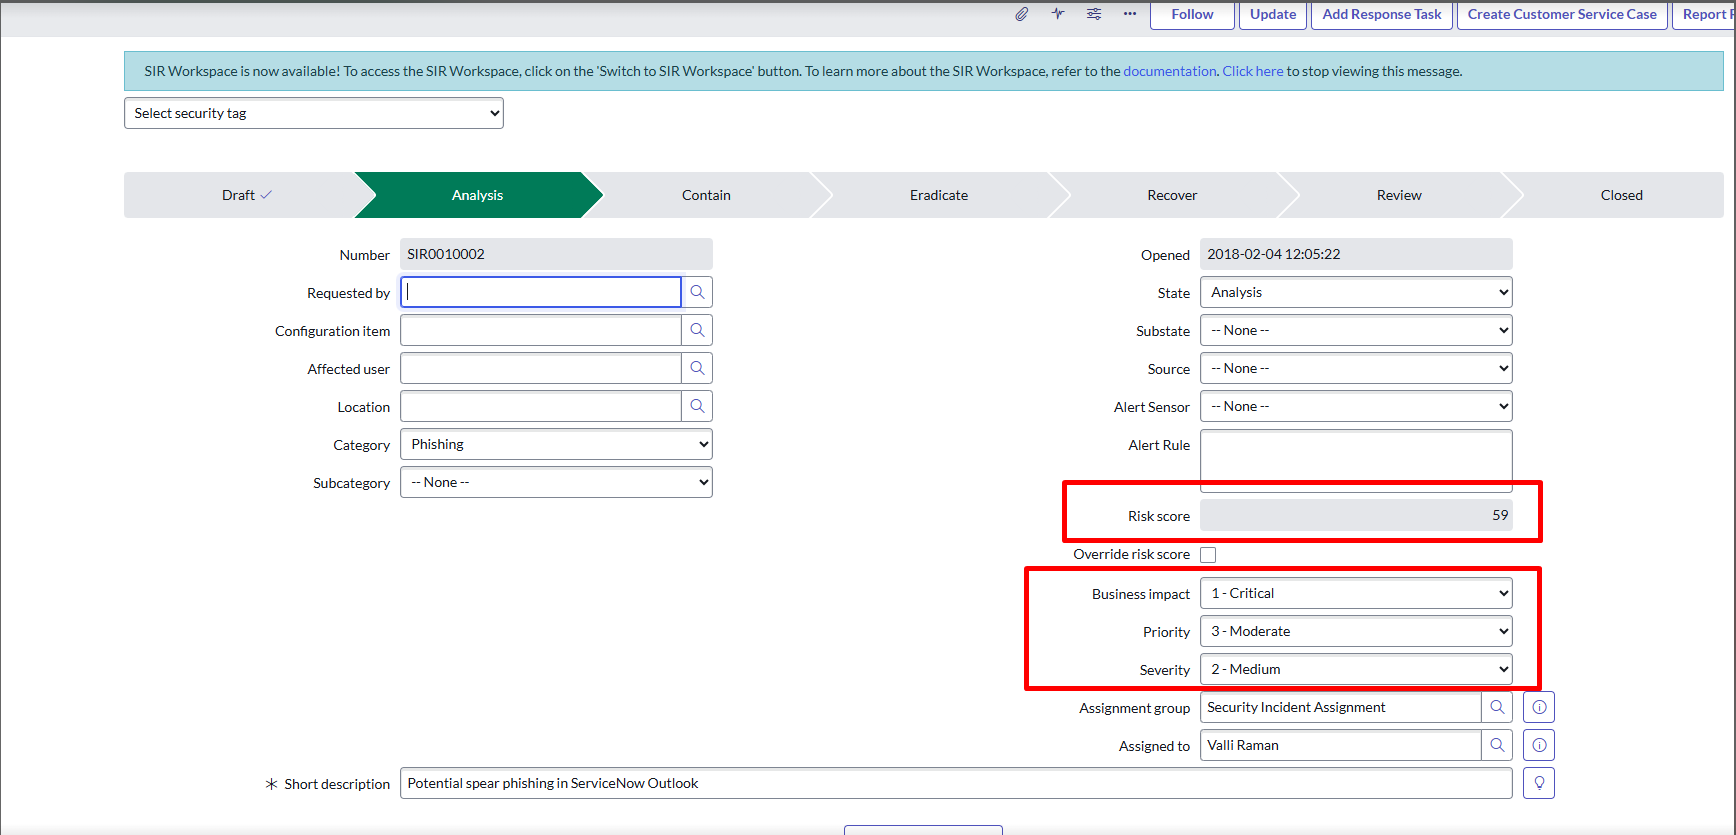Image resolution: width=1736 pixels, height=835 pixels.
Task: Click Add Response Task button
Action: tap(1382, 14)
